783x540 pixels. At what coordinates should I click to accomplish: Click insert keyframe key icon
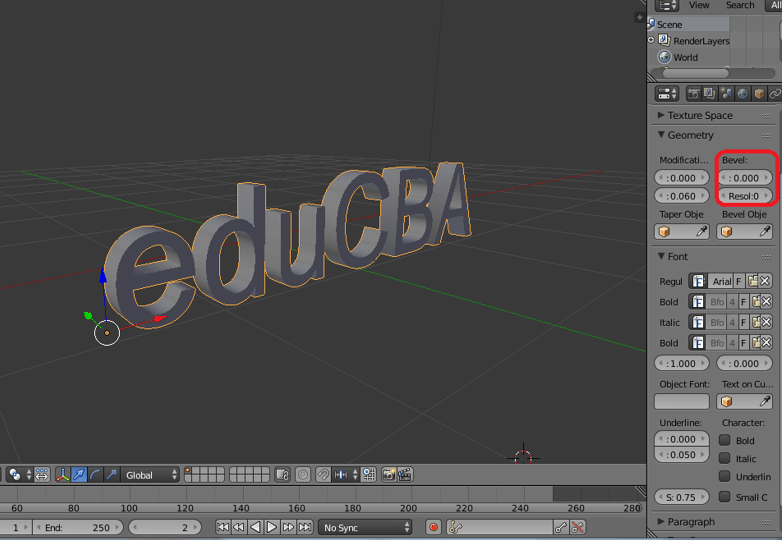pyautogui.click(x=561, y=527)
